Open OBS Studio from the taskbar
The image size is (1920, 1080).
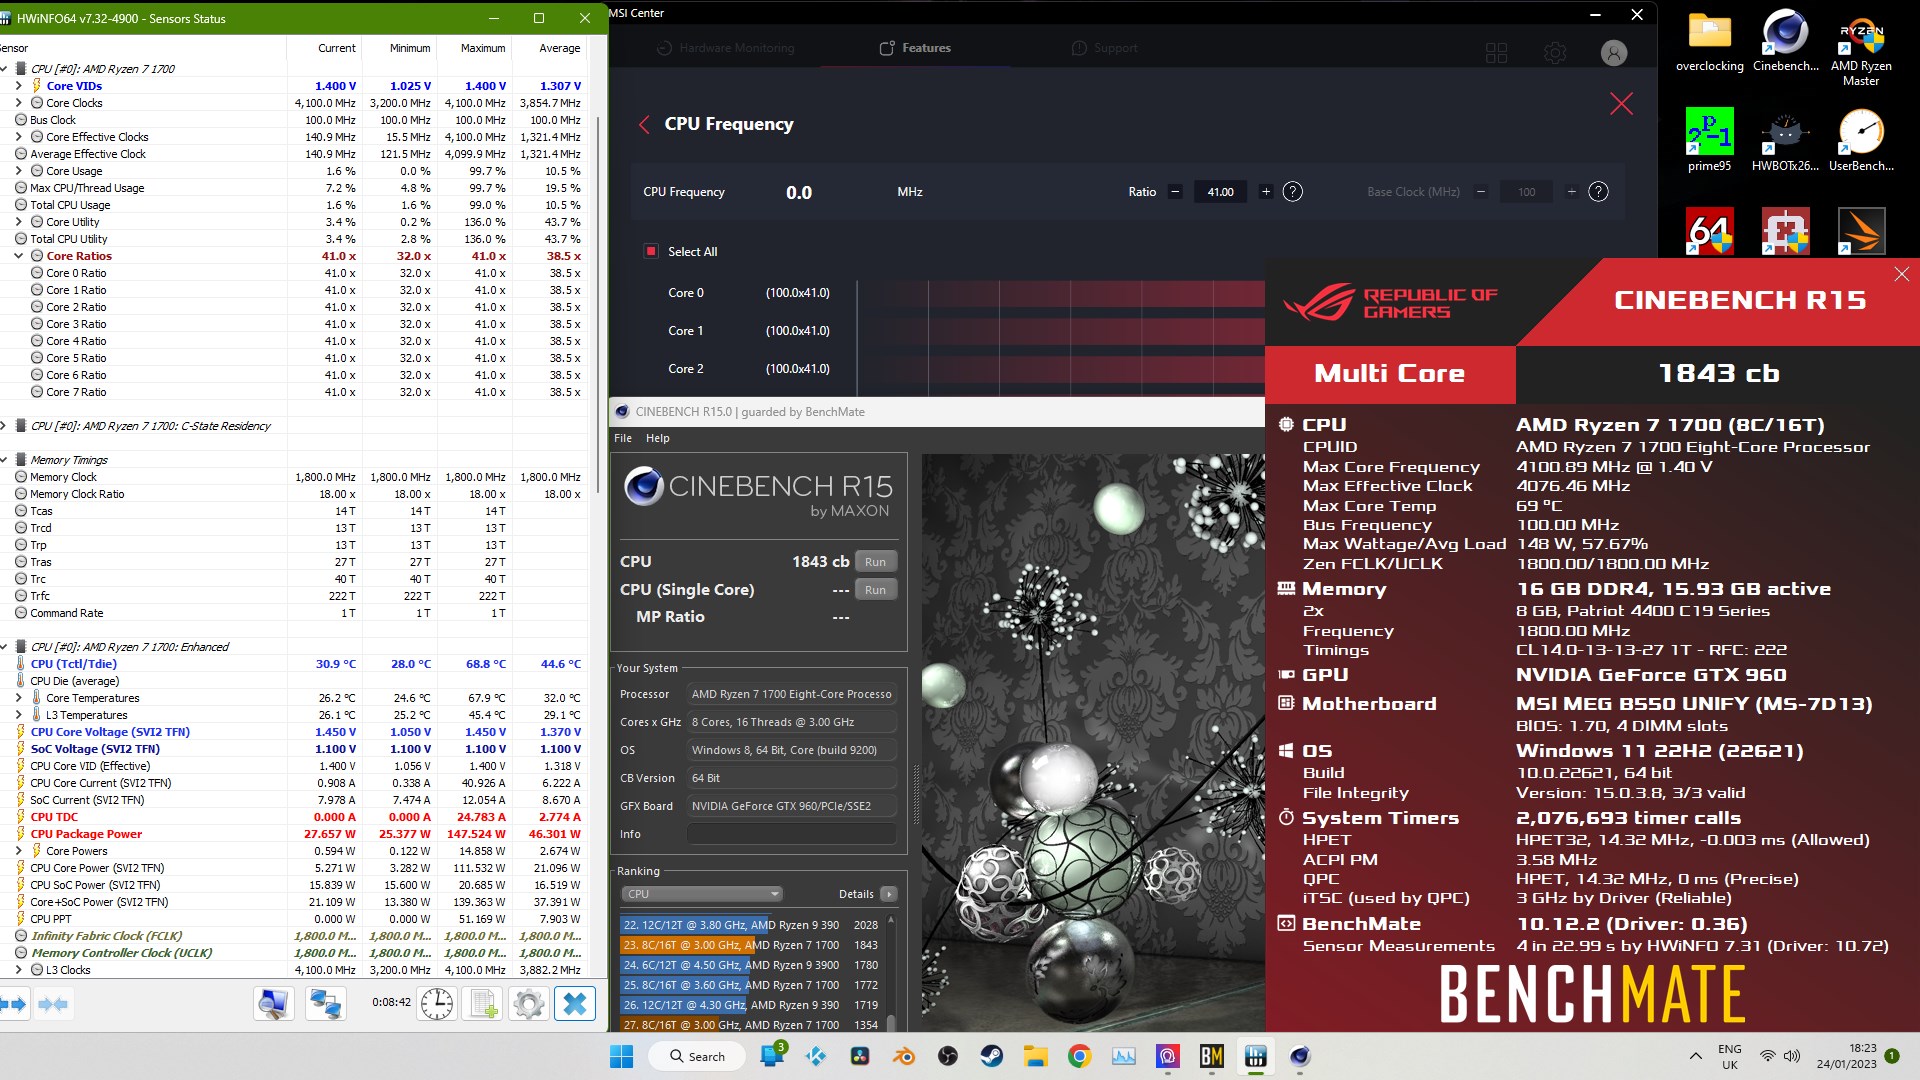[x=948, y=1056]
